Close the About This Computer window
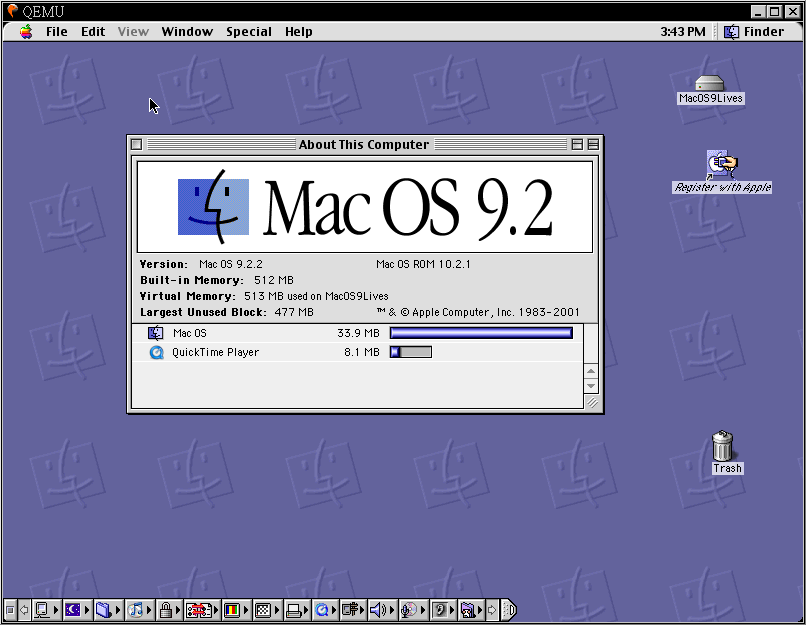 (136, 144)
